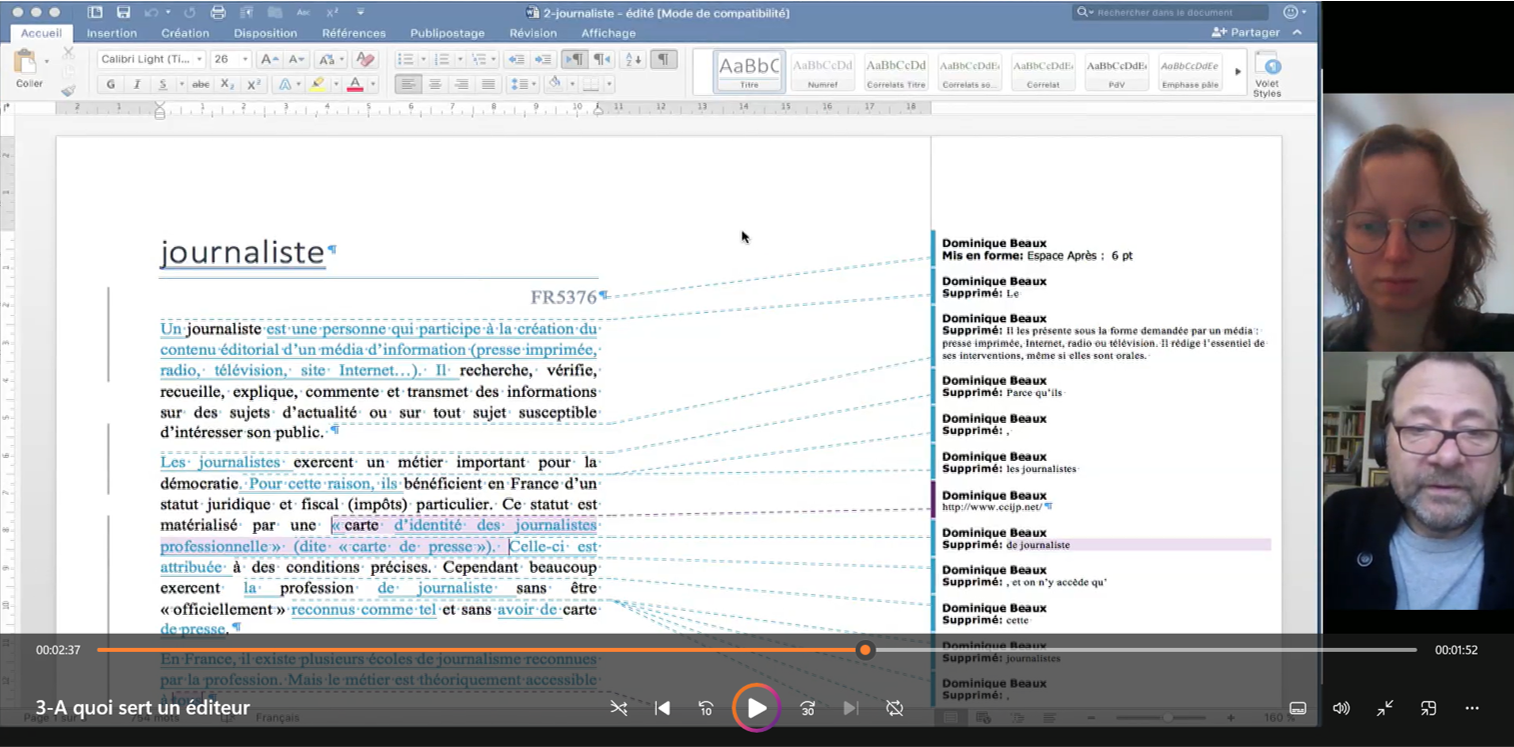Toggle show paragraph marks pilcrow
This screenshot has width=1514, height=747.
664,59
